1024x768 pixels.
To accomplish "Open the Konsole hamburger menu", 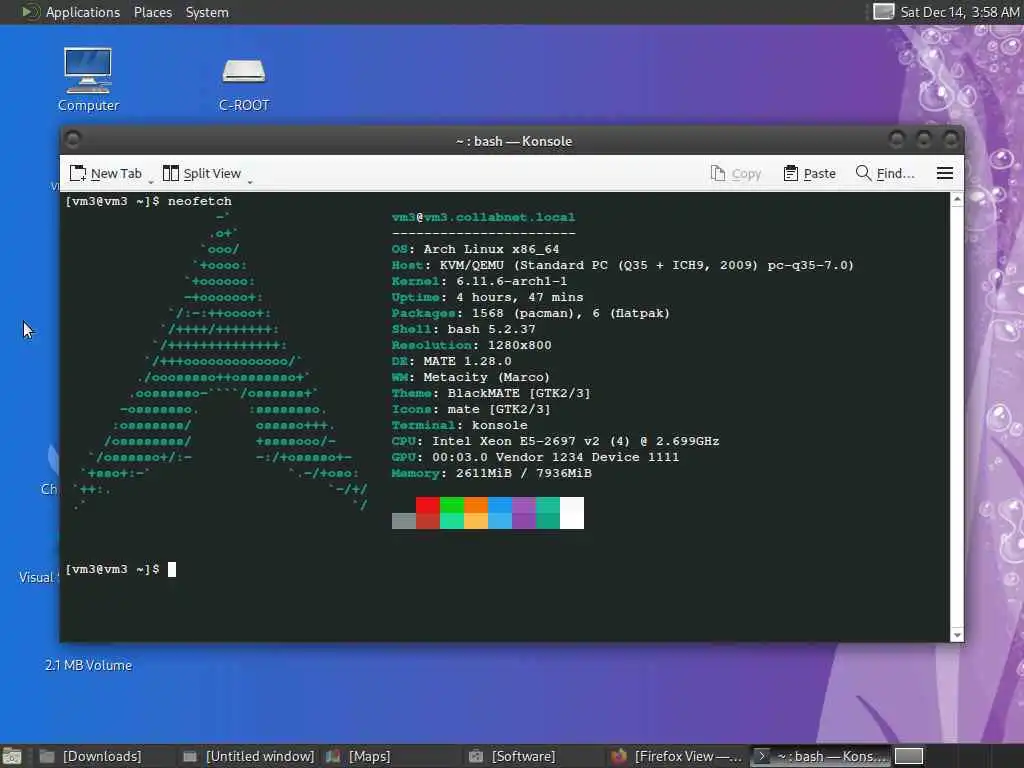I will click(944, 173).
